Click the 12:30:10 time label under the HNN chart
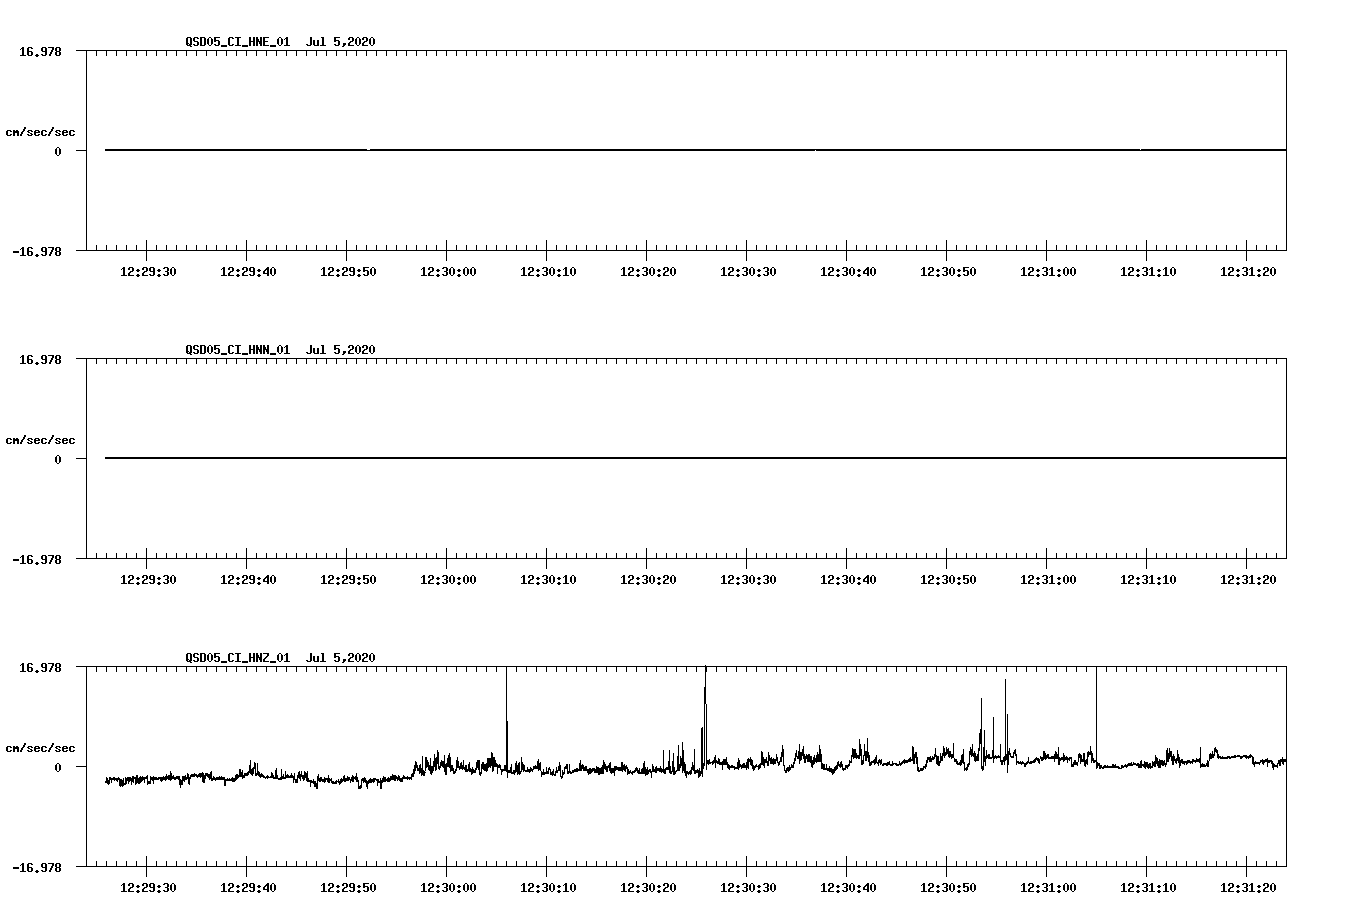Screen dimensions: 1358x924 [x=548, y=580]
